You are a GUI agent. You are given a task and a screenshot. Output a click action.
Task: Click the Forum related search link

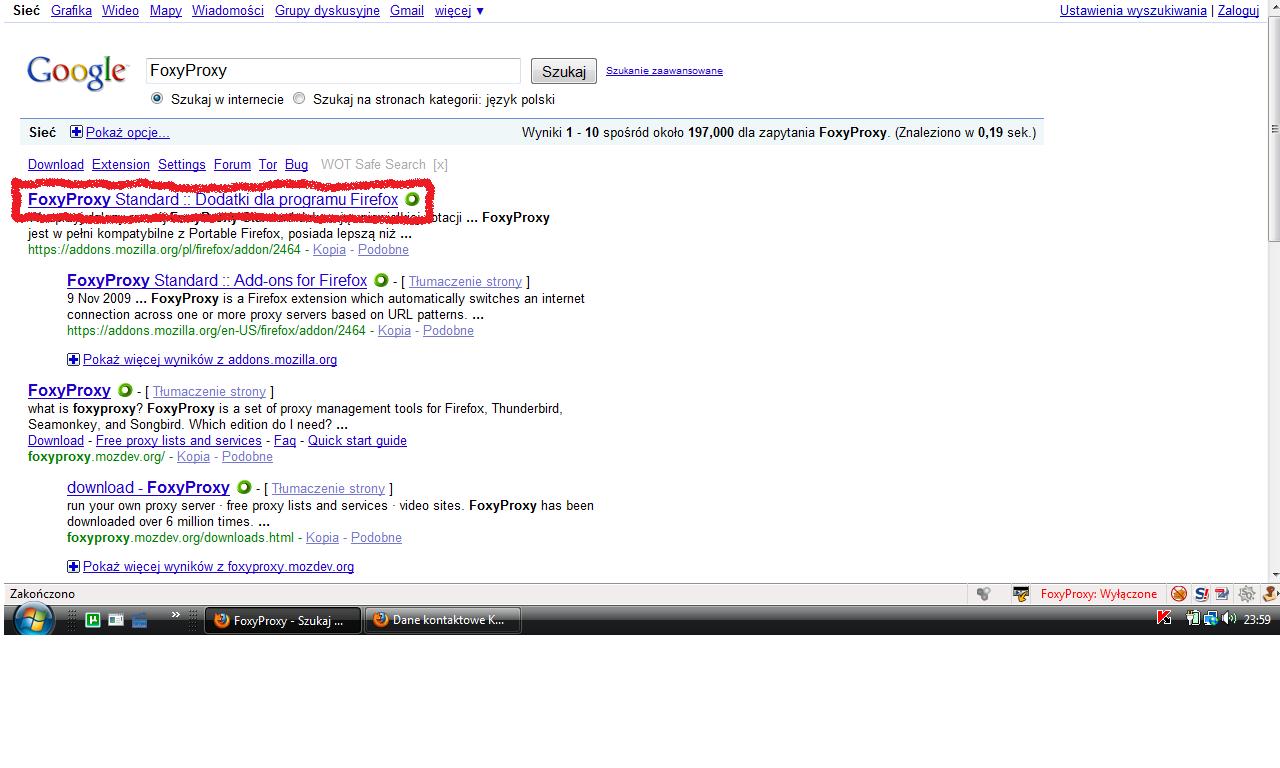point(232,164)
